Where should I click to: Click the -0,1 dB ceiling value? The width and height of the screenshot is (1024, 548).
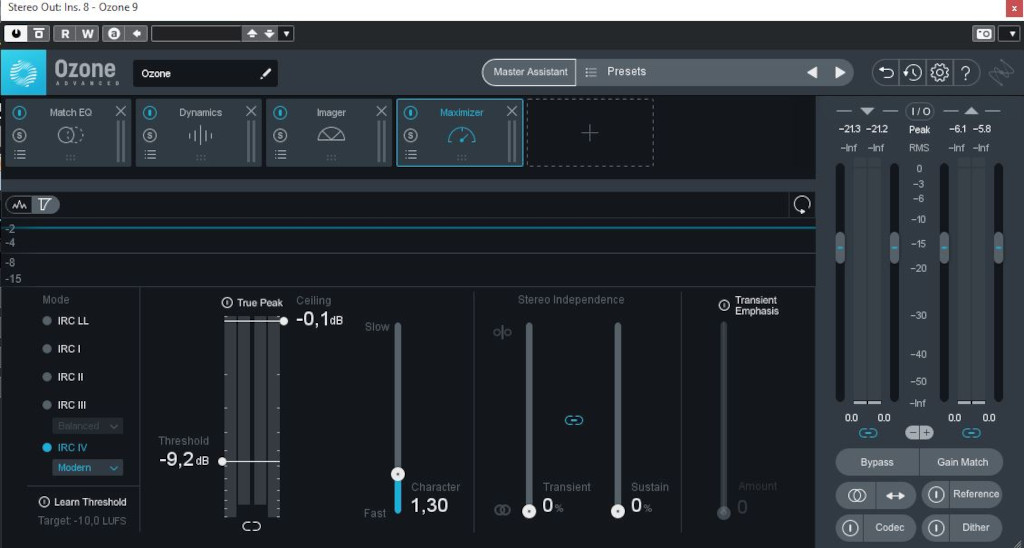[319, 320]
